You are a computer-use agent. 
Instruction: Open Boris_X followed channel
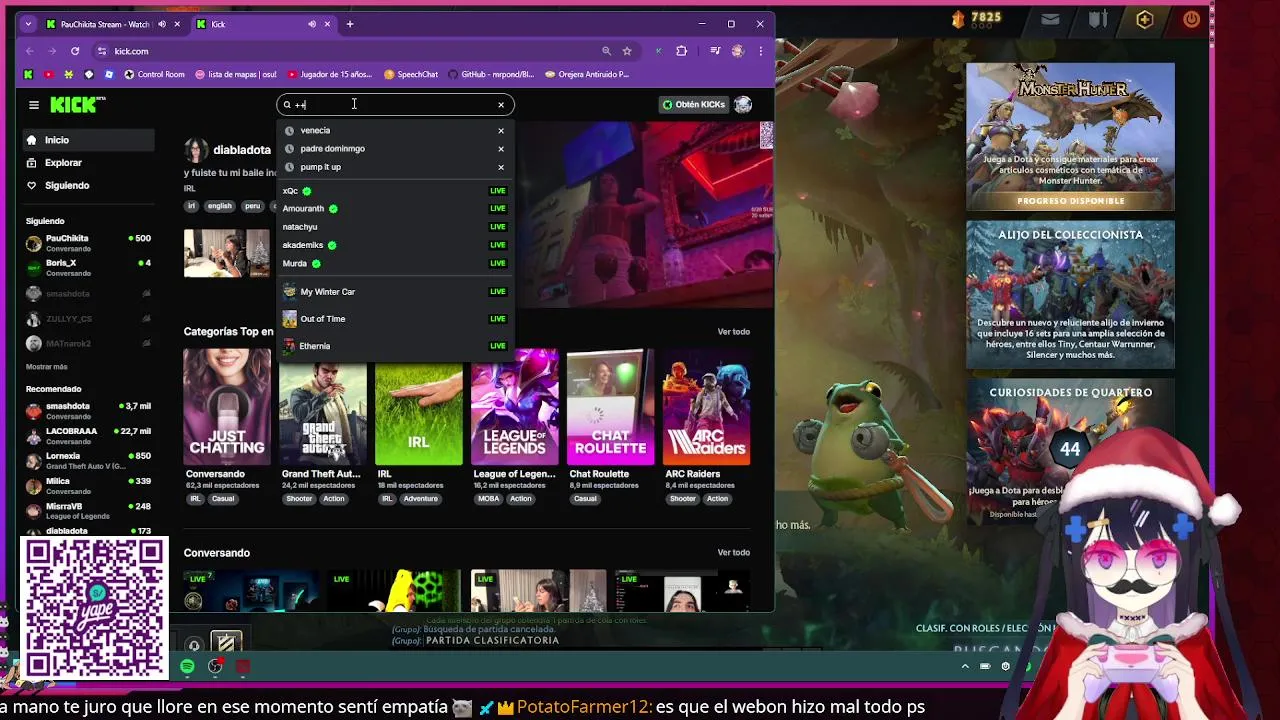[x=88, y=268]
